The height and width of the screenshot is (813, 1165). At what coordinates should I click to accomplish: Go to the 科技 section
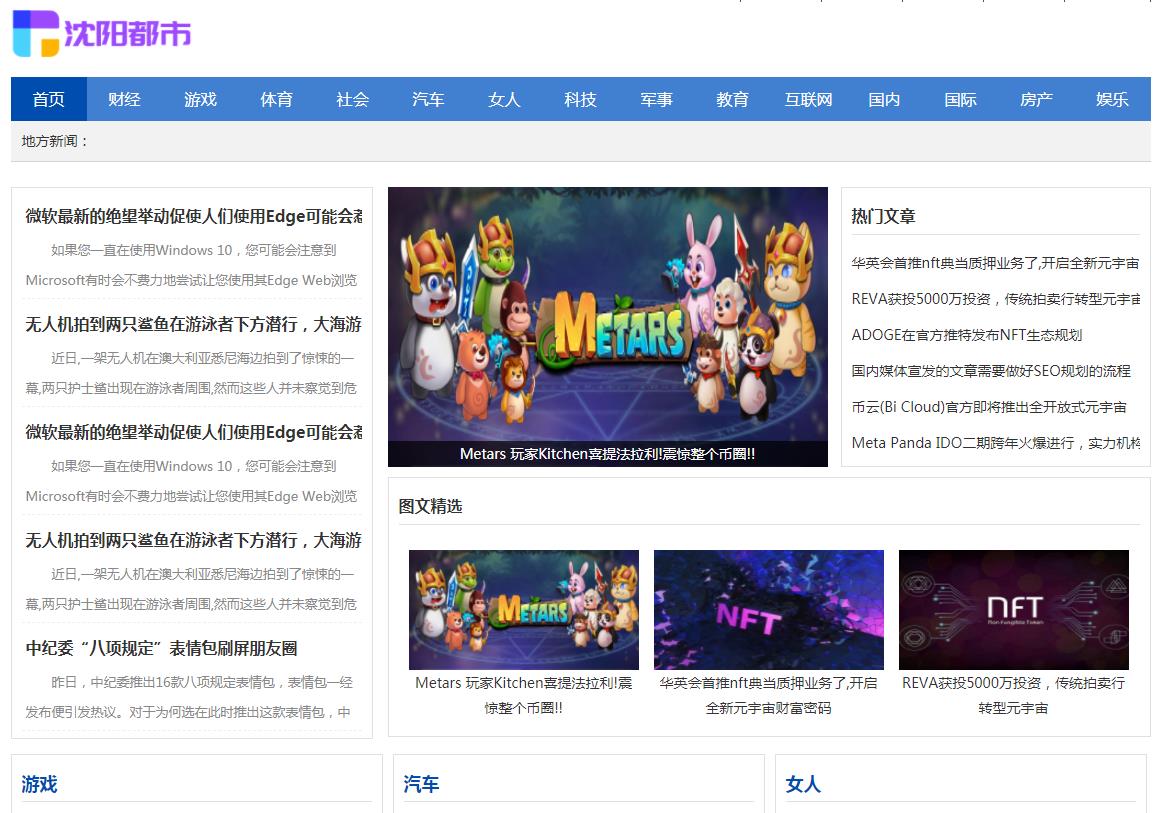click(x=580, y=99)
